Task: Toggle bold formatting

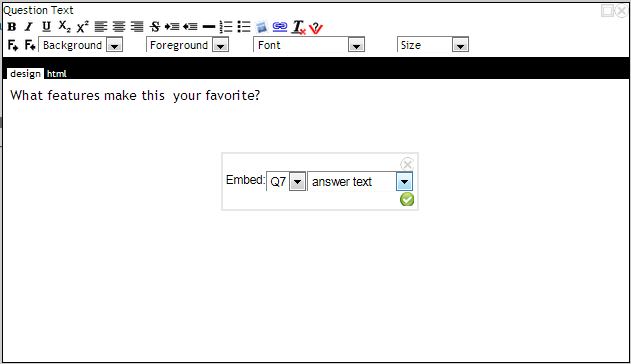Action: tap(12, 27)
